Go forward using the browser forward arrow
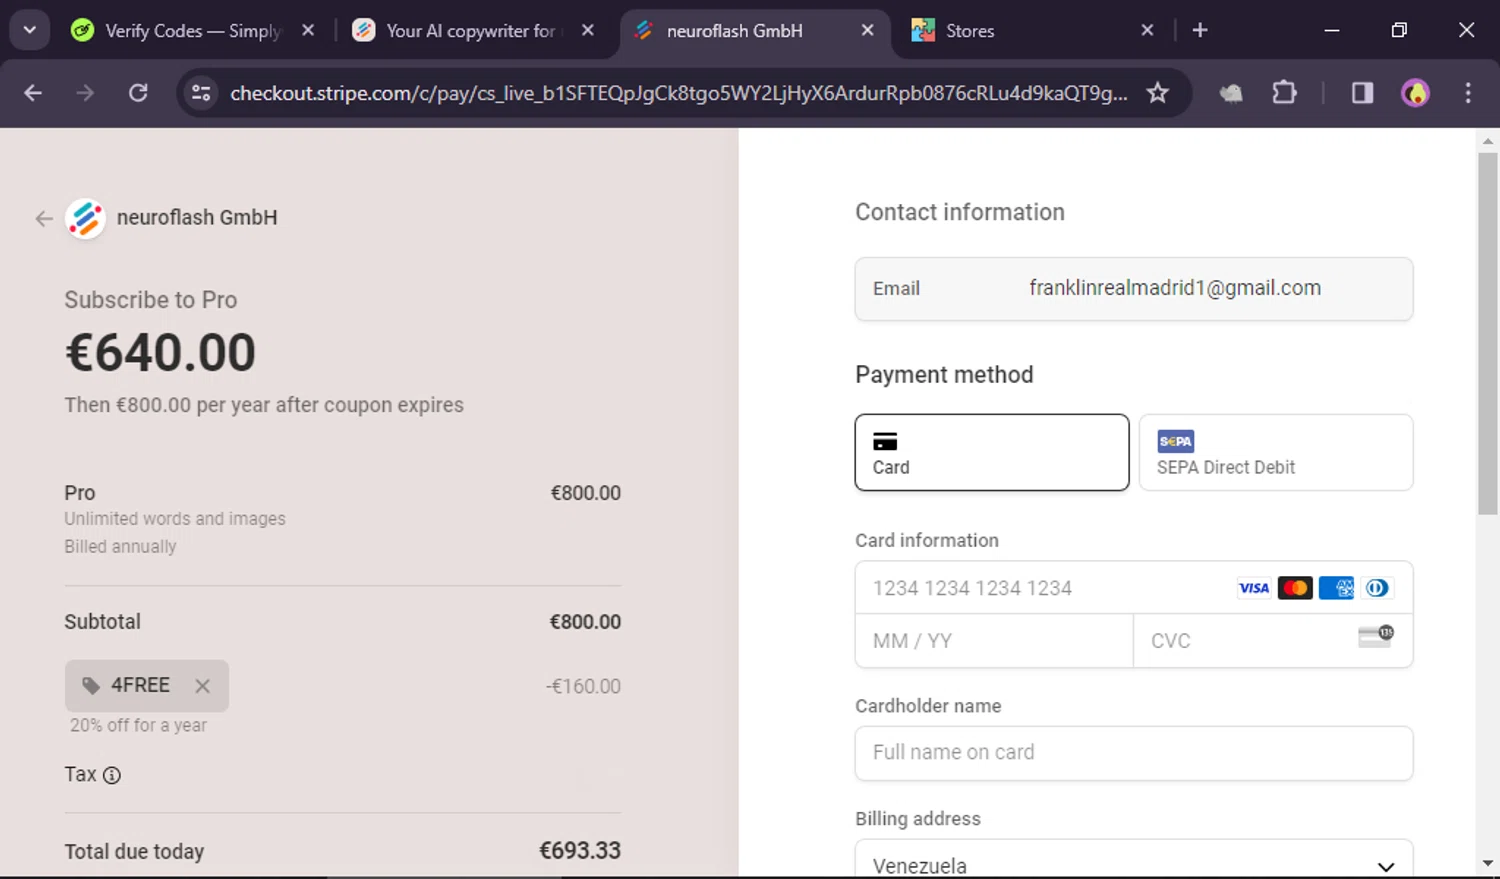Viewport: 1500px width, 879px height. click(85, 93)
